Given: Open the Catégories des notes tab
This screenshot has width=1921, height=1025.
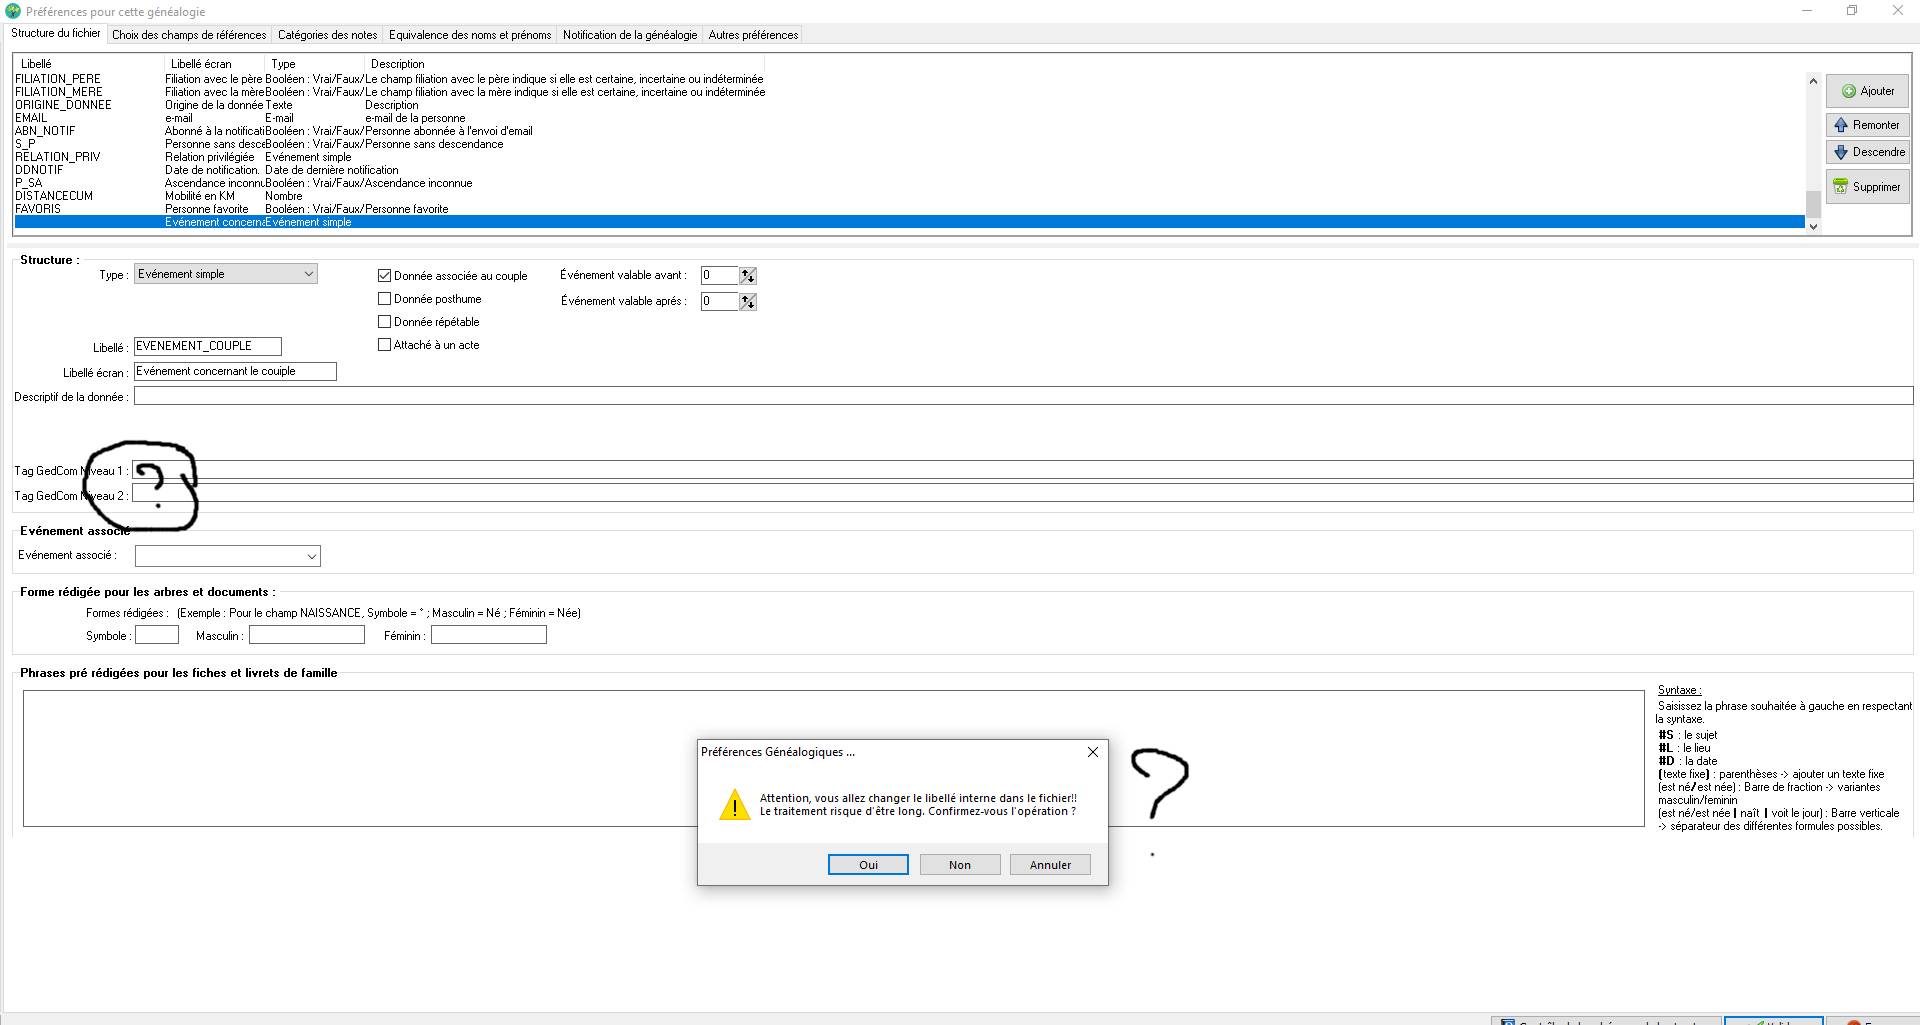Looking at the screenshot, I should 327,35.
